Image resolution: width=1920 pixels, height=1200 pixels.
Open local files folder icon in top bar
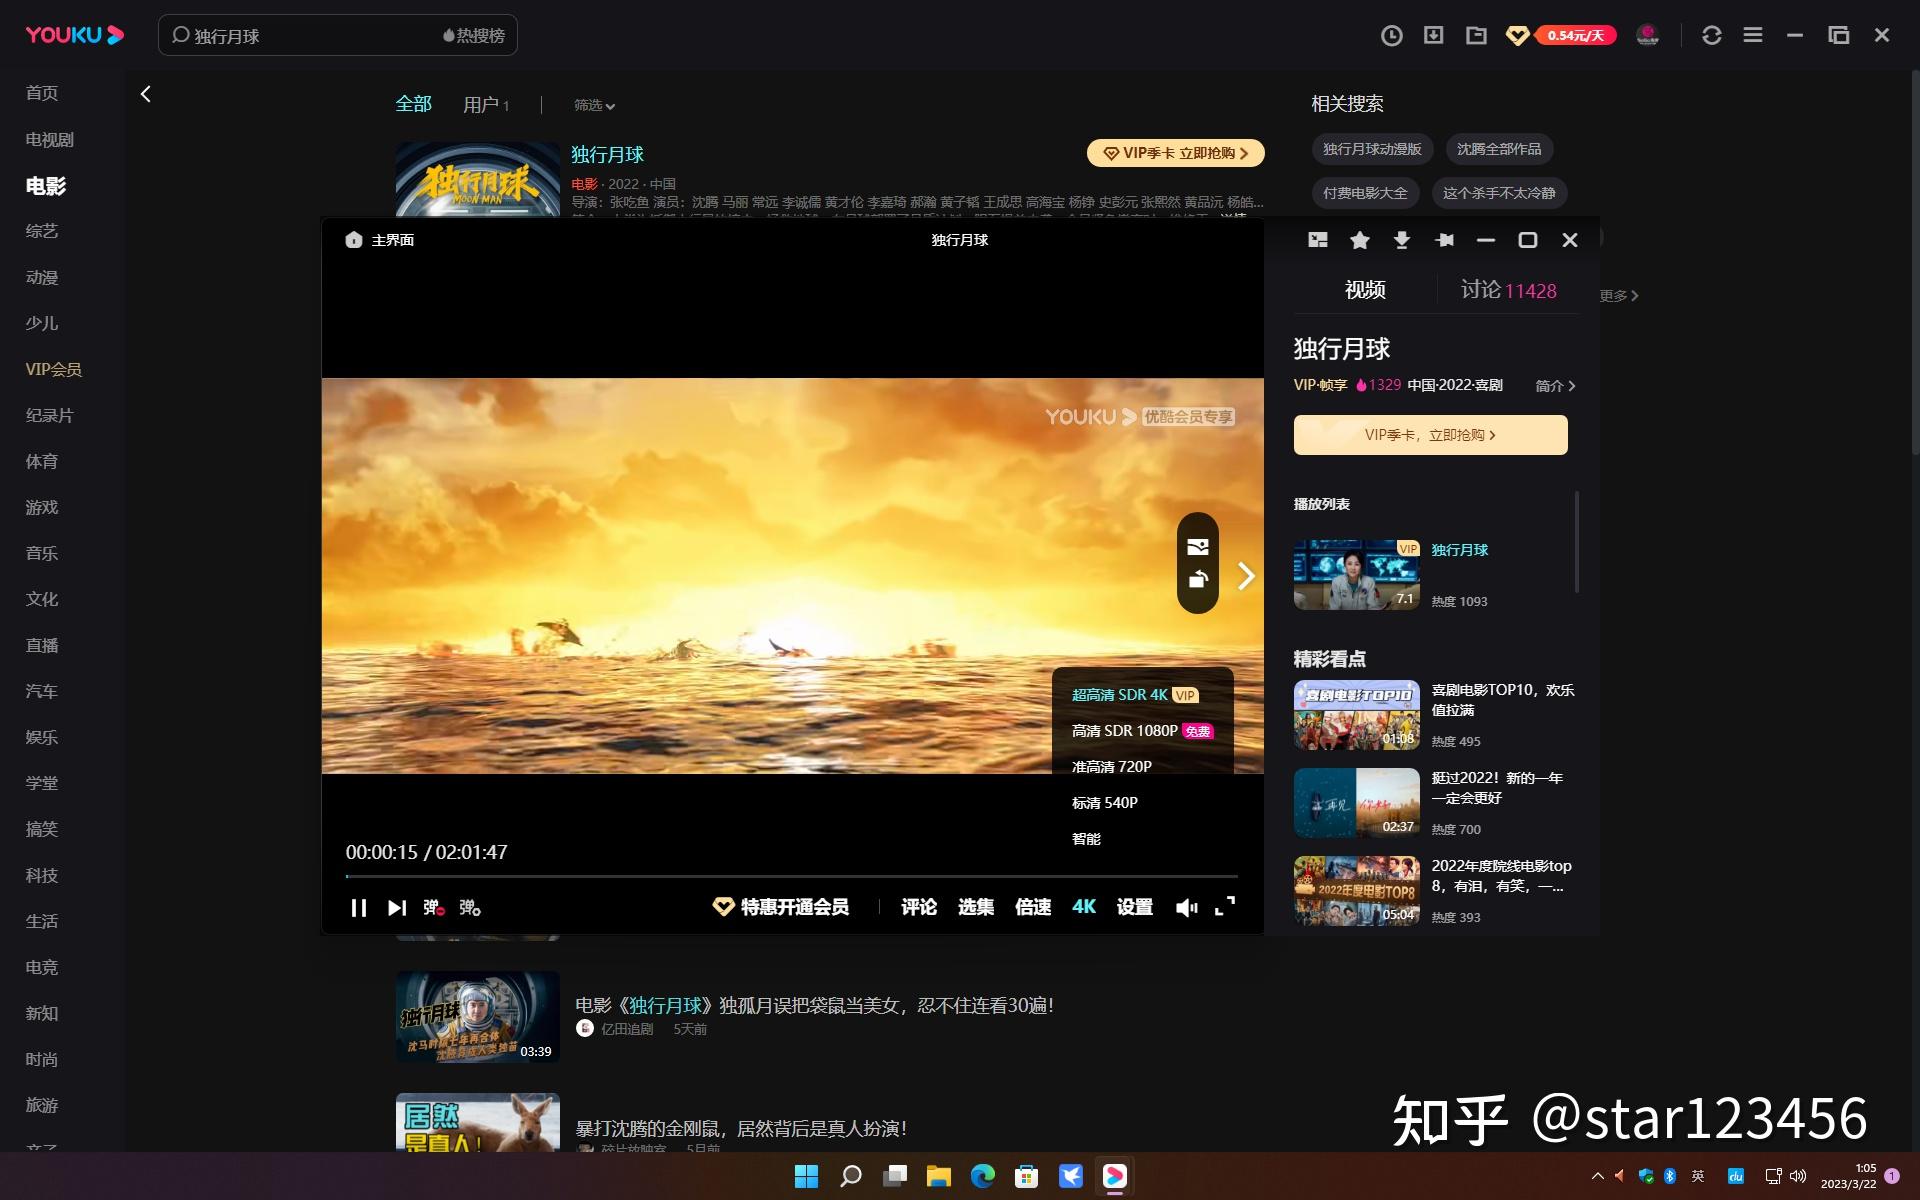(x=1476, y=36)
